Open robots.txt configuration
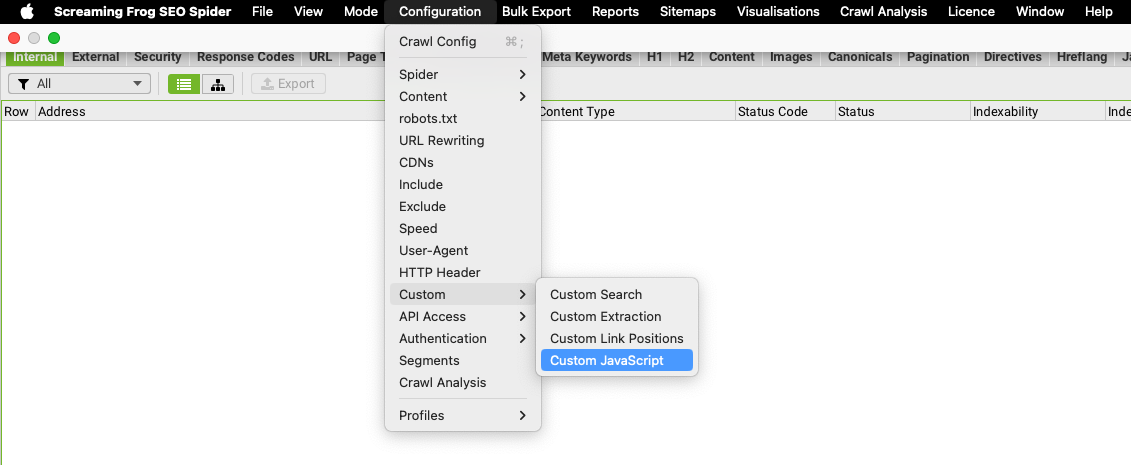 pyautogui.click(x=462, y=118)
